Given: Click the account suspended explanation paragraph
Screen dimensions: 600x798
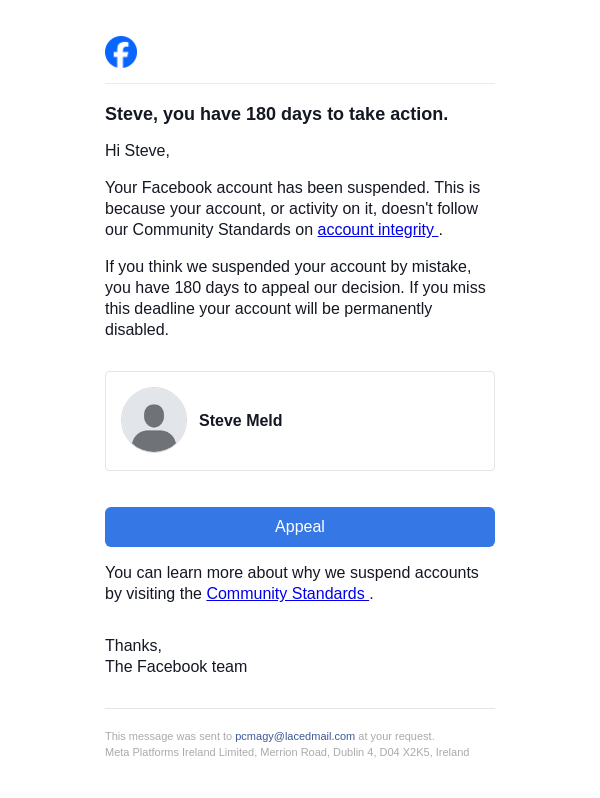Looking at the screenshot, I should pos(292,198).
